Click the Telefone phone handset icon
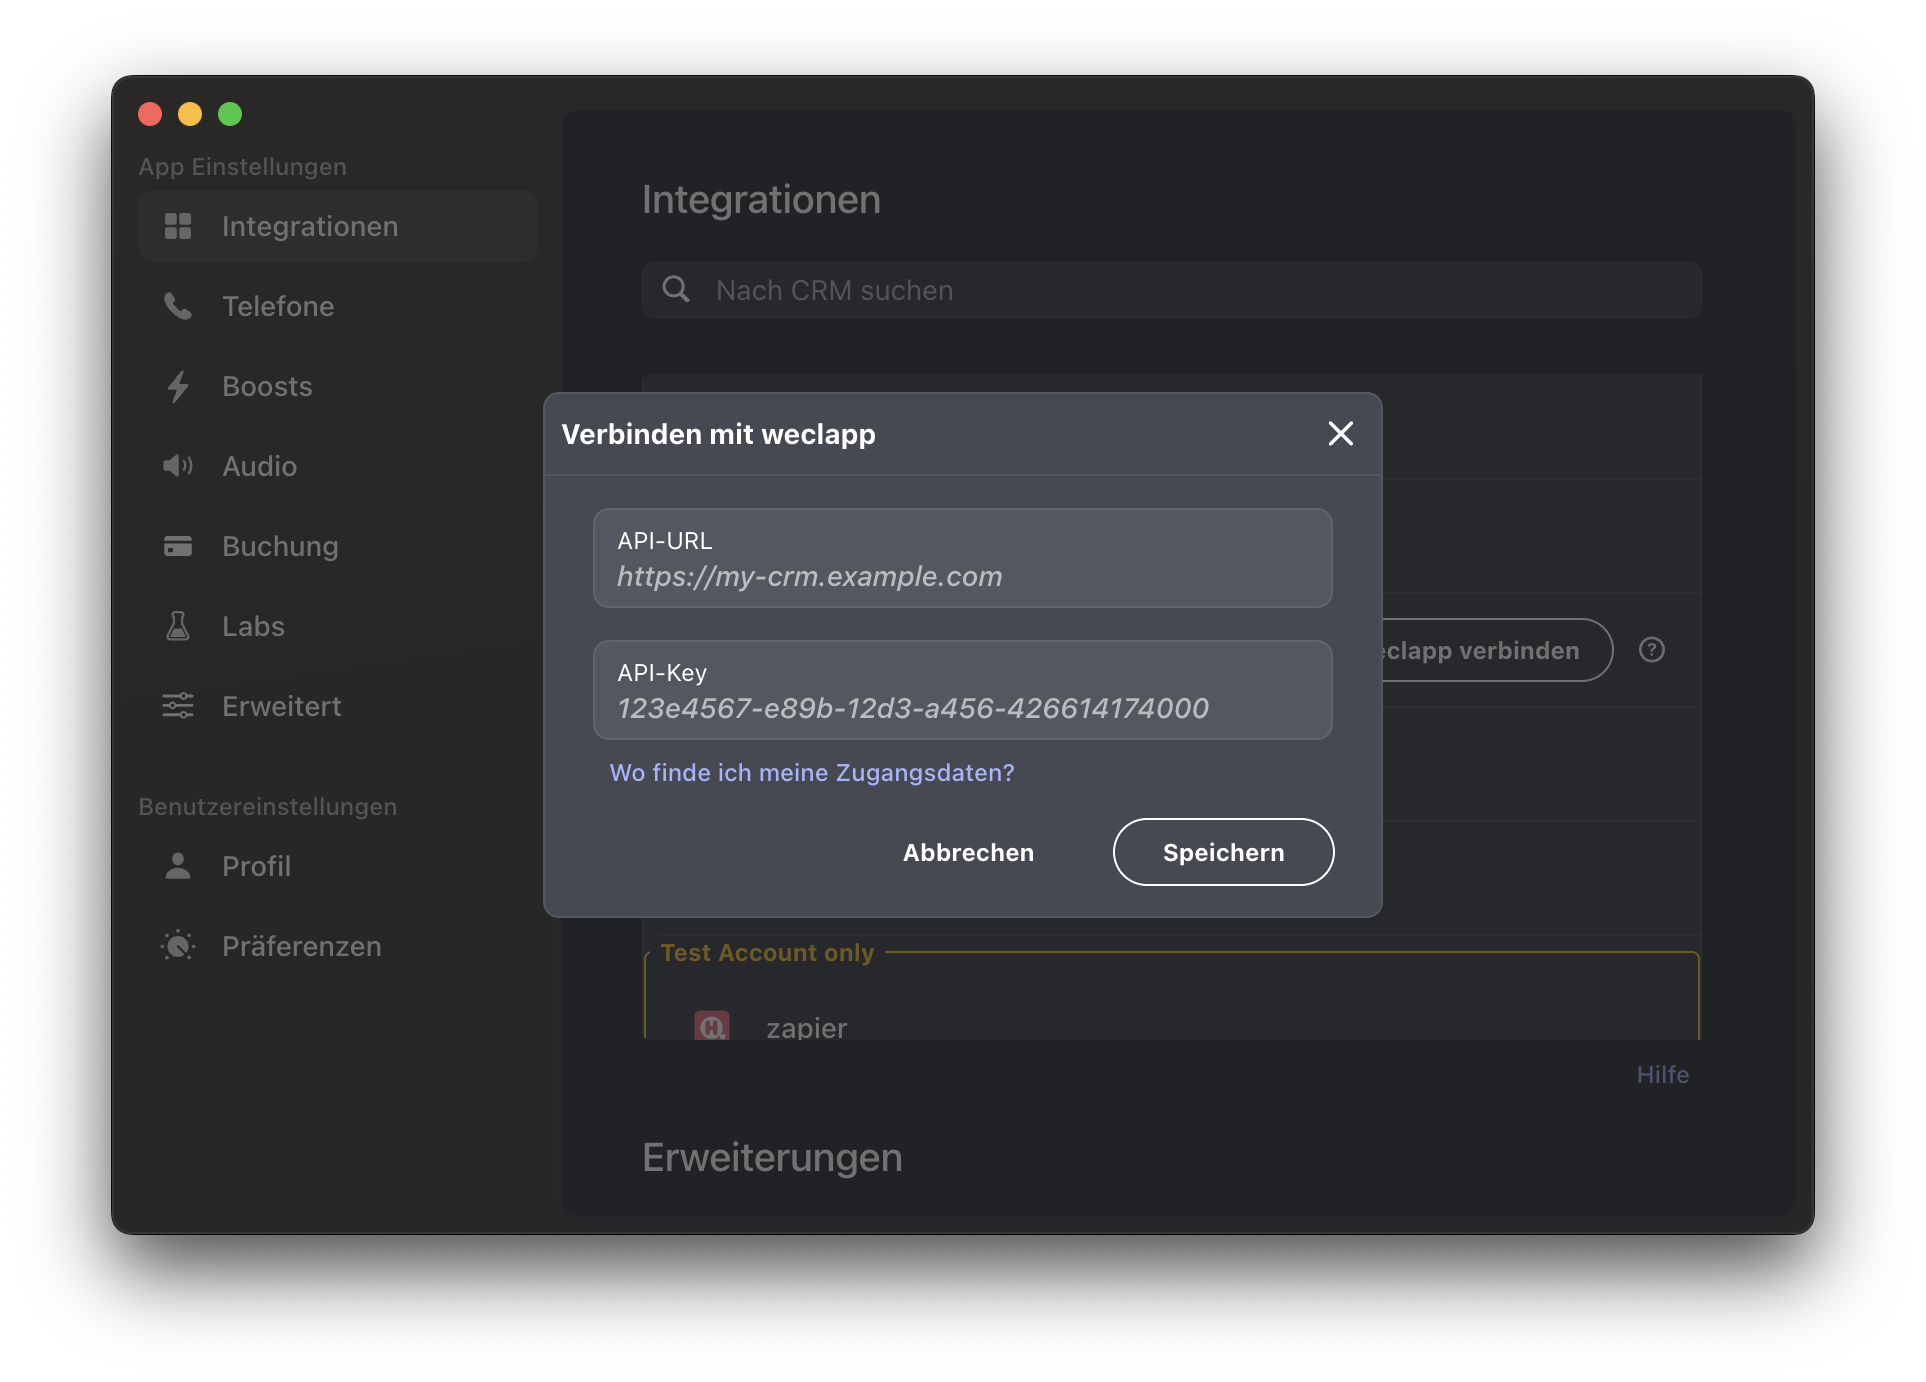 [x=178, y=306]
